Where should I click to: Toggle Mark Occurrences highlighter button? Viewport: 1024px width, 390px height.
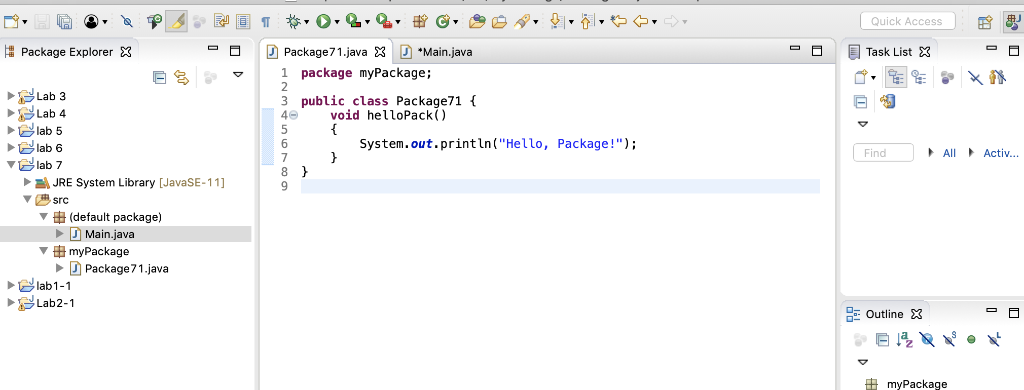click(176, 22)
